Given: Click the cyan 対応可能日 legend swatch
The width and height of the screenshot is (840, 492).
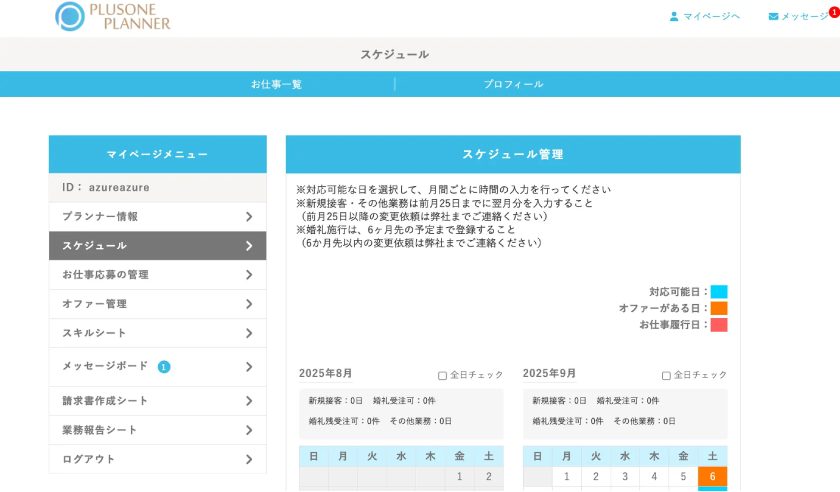Looking at the screenshot, I should pos(719,292).
